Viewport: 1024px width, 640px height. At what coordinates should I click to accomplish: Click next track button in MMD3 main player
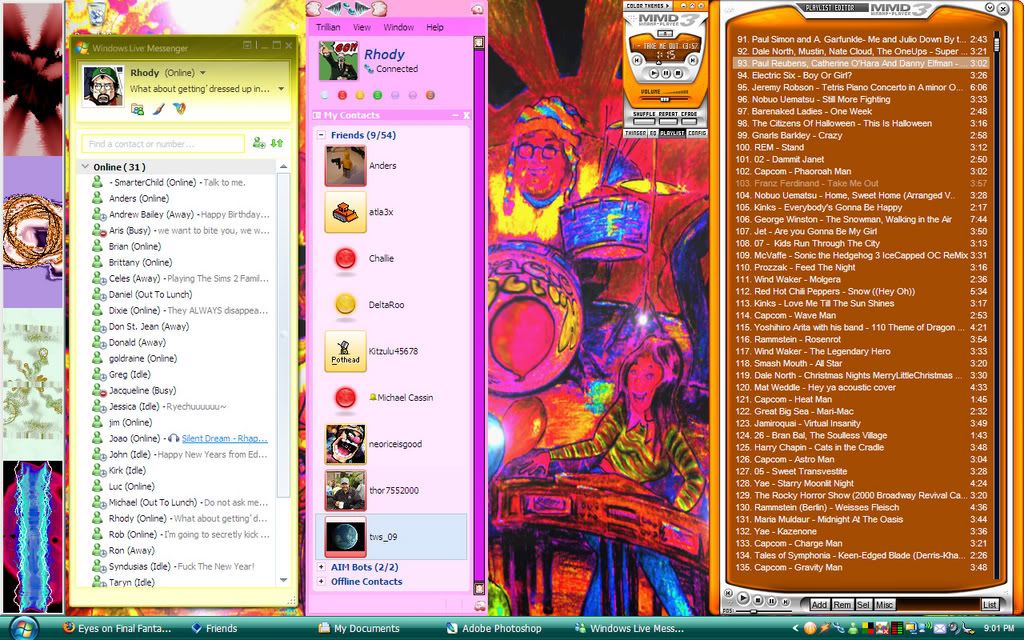(693, 60)
